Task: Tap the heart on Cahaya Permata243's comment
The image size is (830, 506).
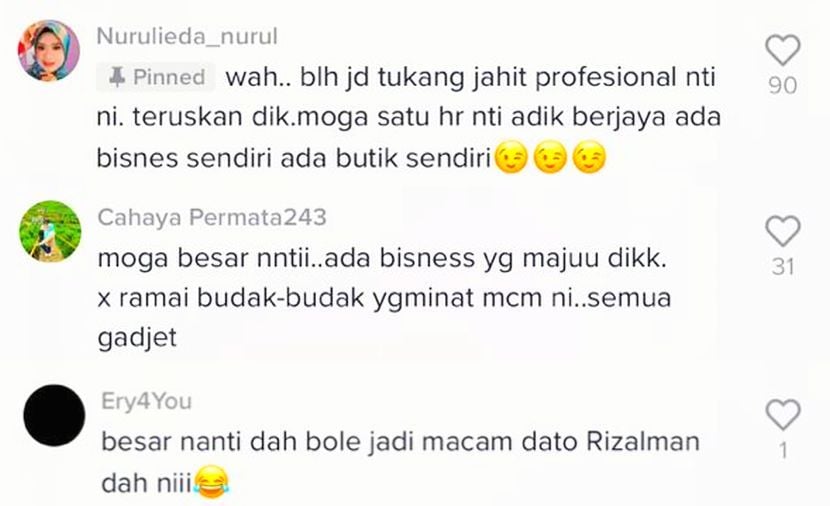Action: click(x=783, y=231)
